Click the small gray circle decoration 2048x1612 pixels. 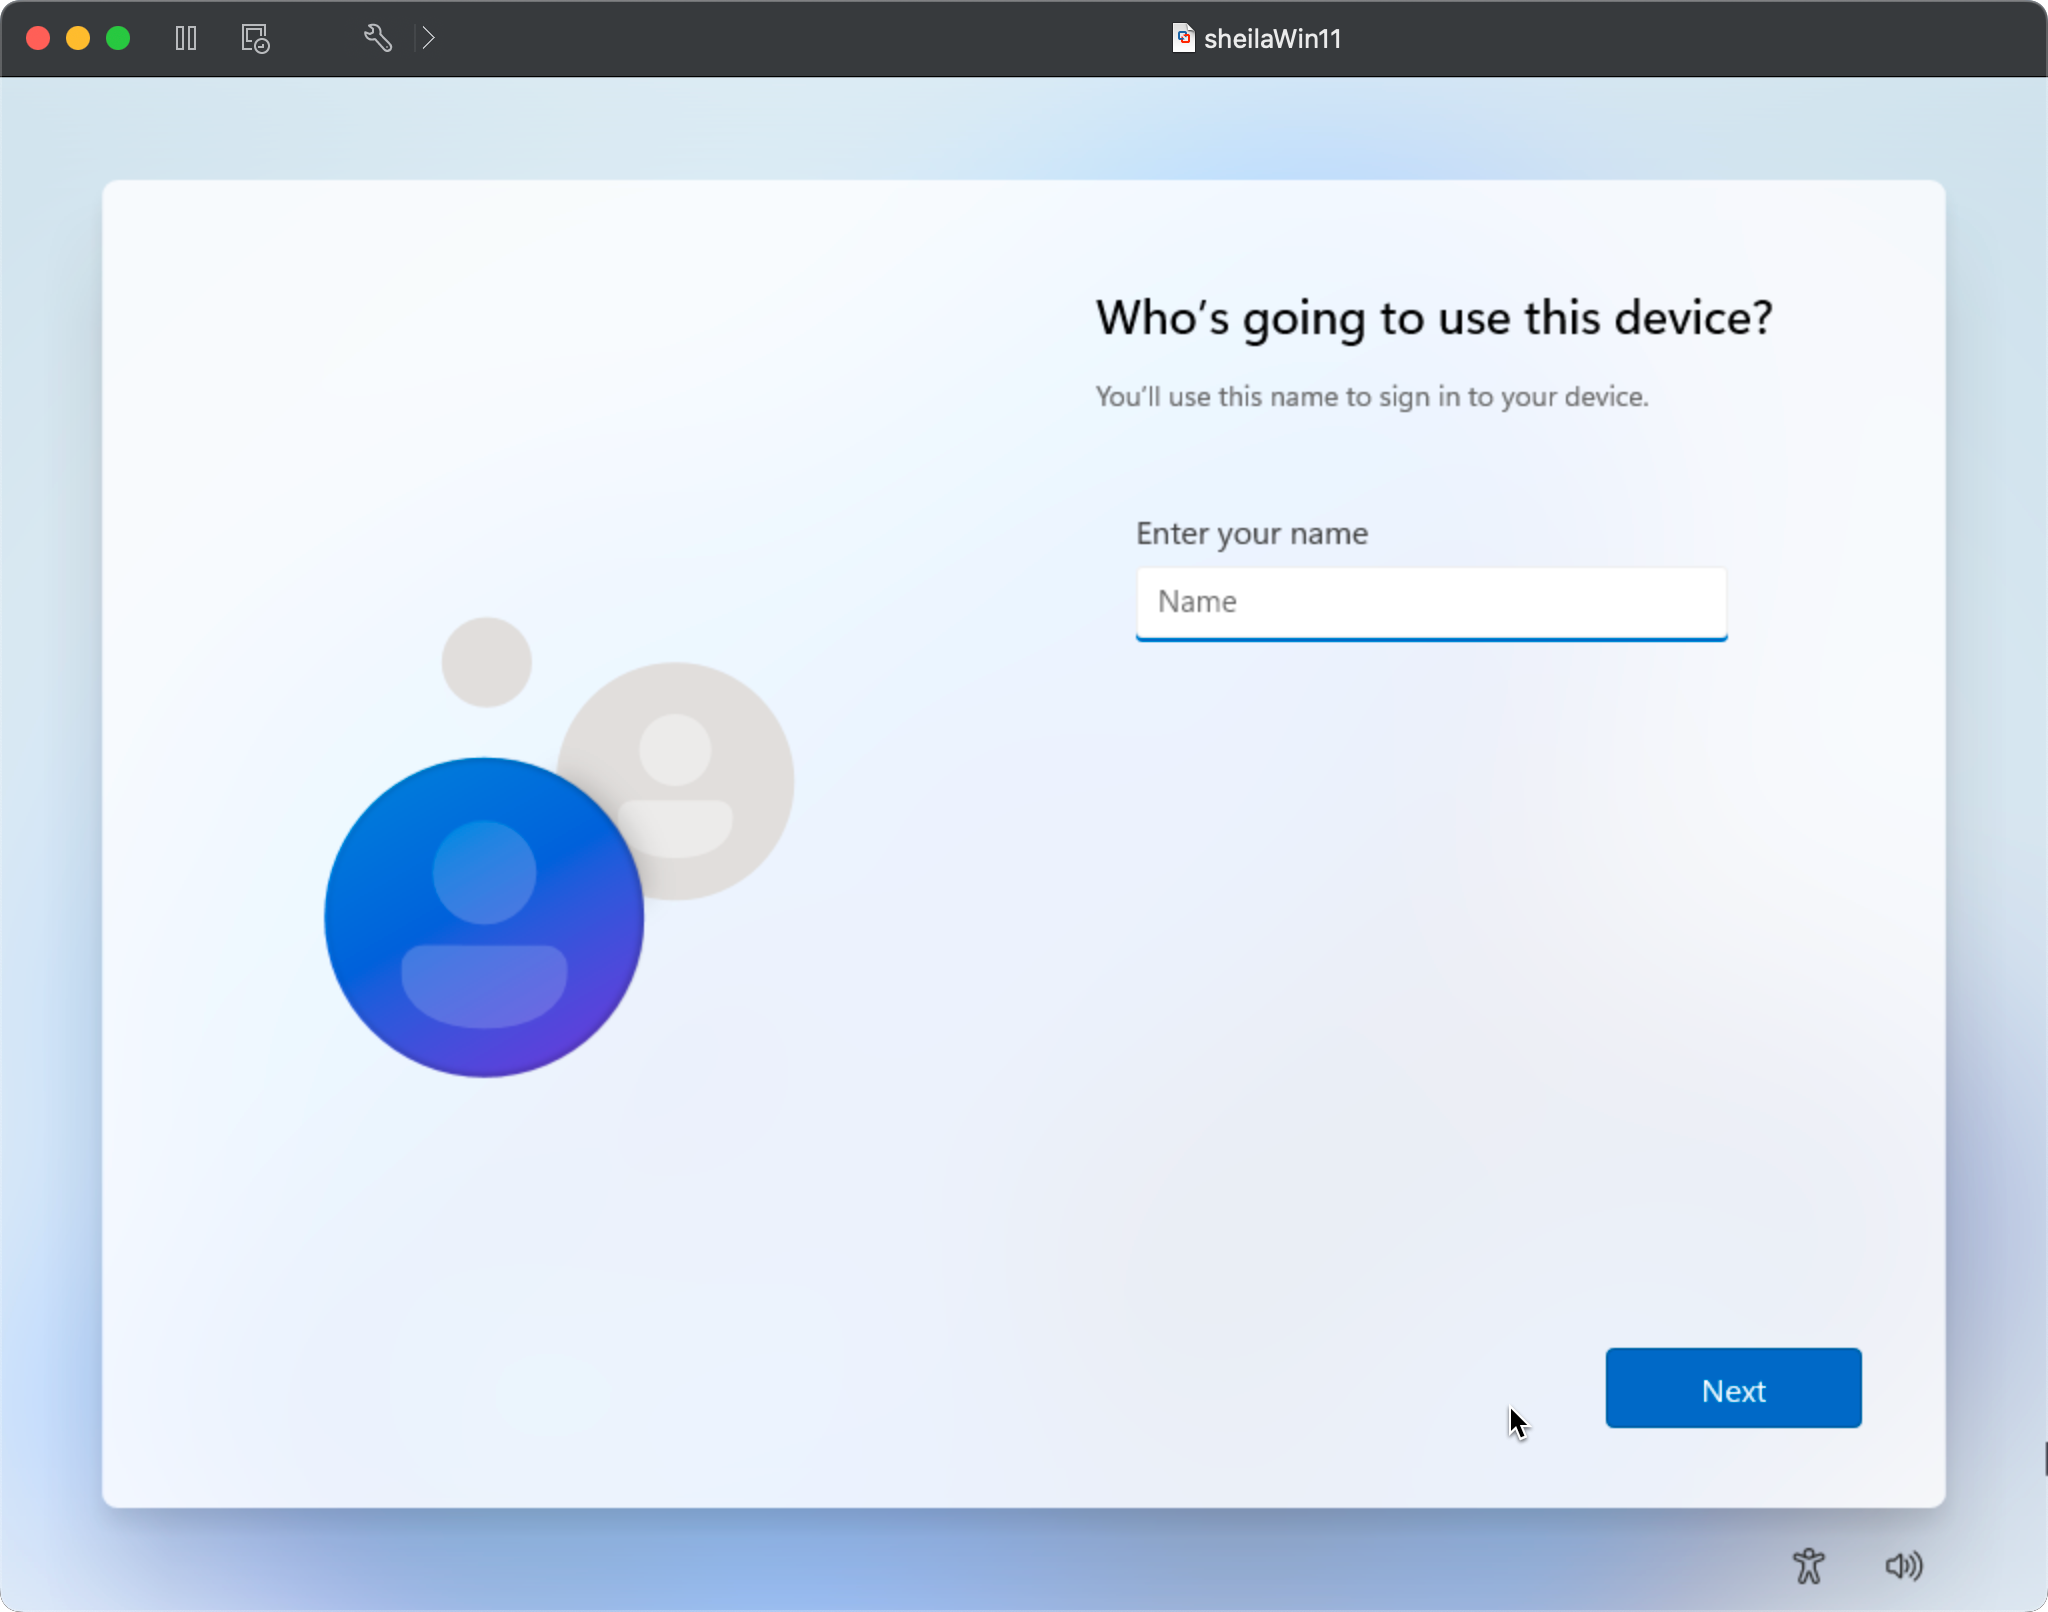pos(487,662)
